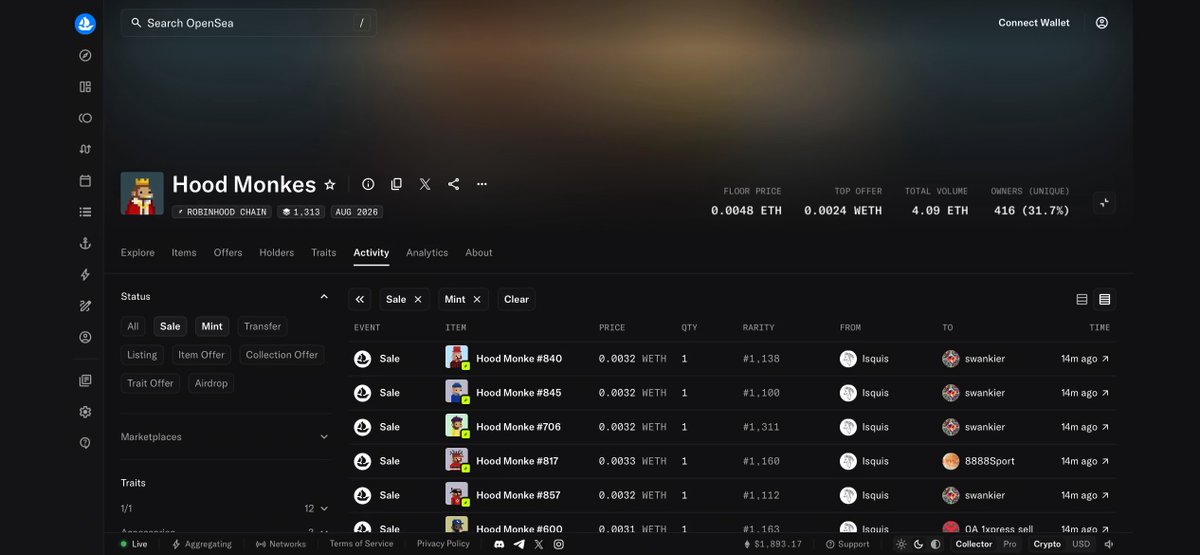Switch to the Traits tab
This screenshot has height=555, width=1200.
[x=324, y=253]
